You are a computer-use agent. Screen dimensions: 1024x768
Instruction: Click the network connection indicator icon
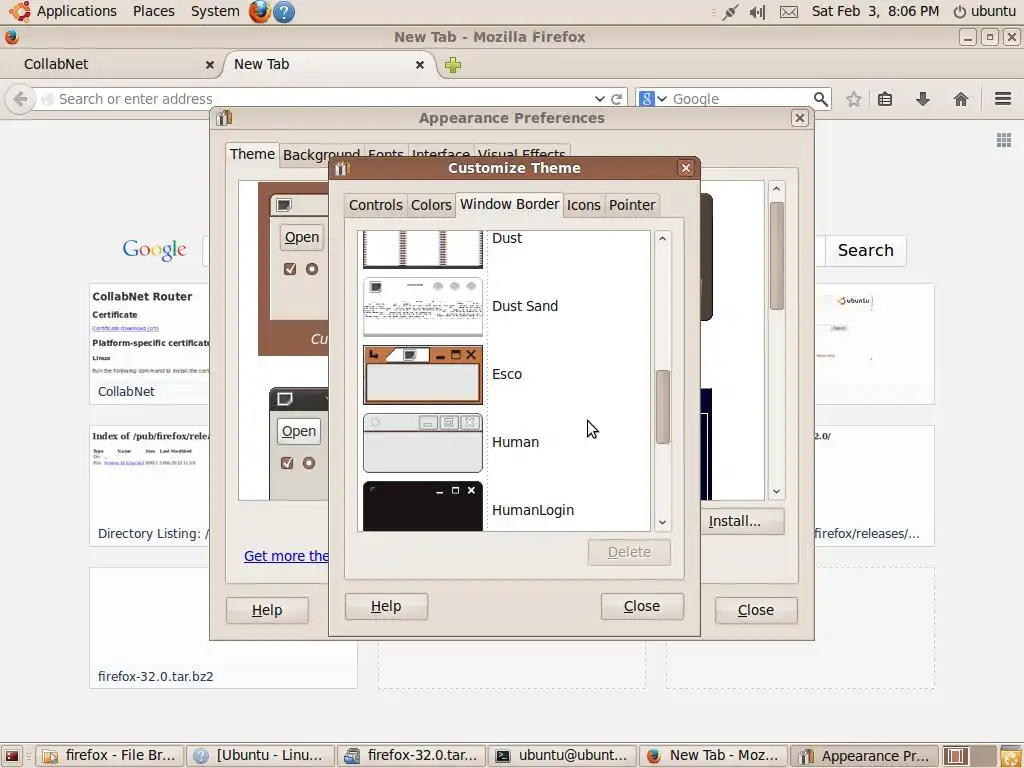[x=729, y=12]
